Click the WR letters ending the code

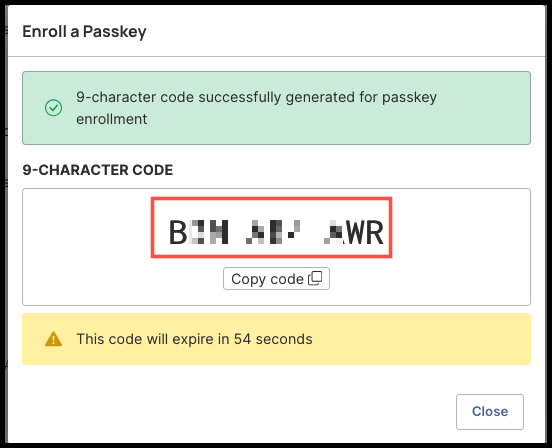point(365,232)
